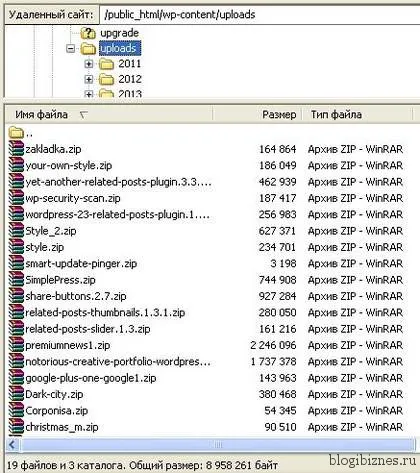420x473 pixels.
Task: Click the Dark-city.zip archive icon
Action: [16, 394]
